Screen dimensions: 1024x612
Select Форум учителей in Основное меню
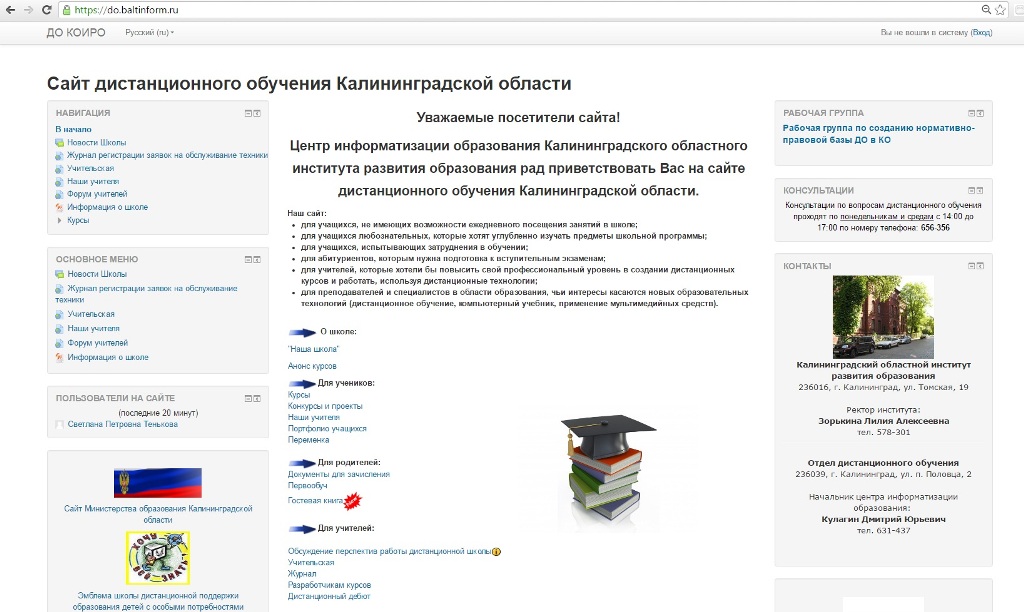click(97, 343)
